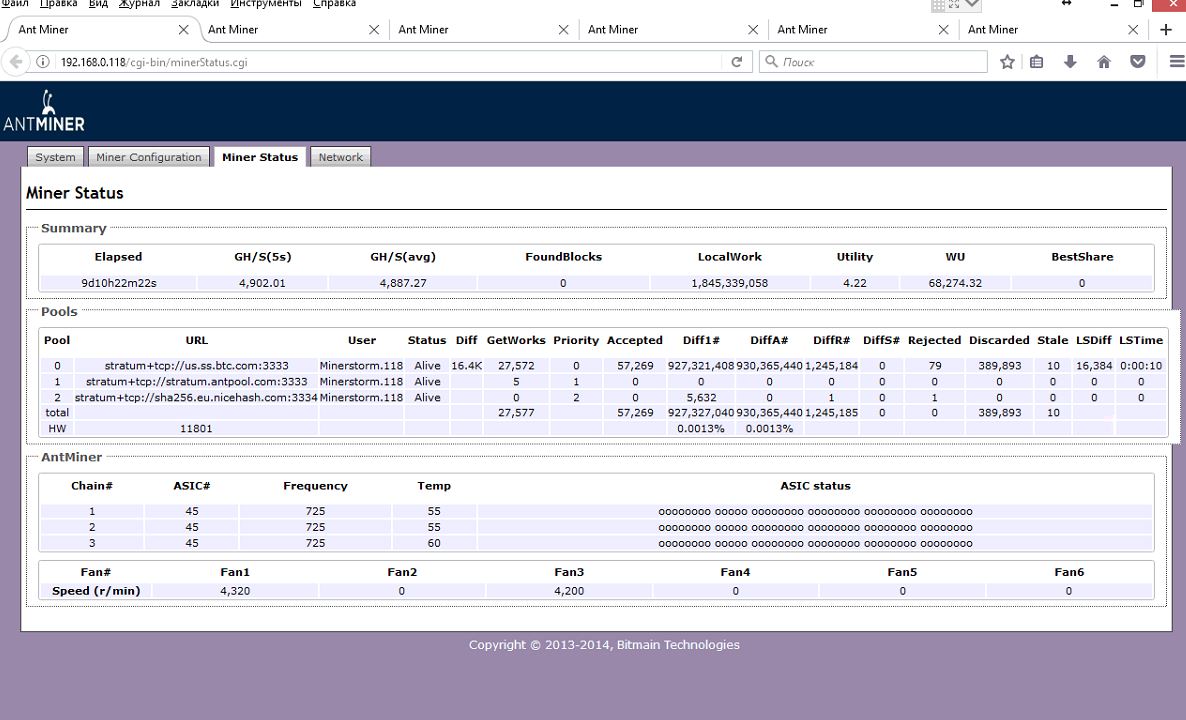The width and height of the screenshot is (1186, 720).
Task: Open the Правка menu
Action: pos(58,4)
